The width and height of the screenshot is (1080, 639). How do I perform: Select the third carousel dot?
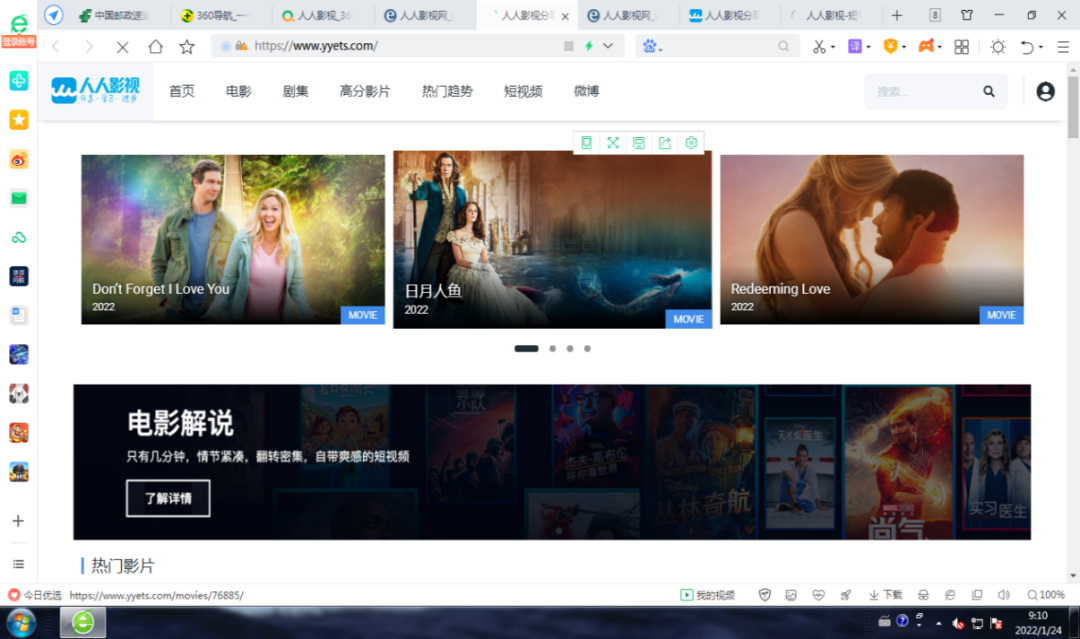pyautogui.click(x=570, y=348)
